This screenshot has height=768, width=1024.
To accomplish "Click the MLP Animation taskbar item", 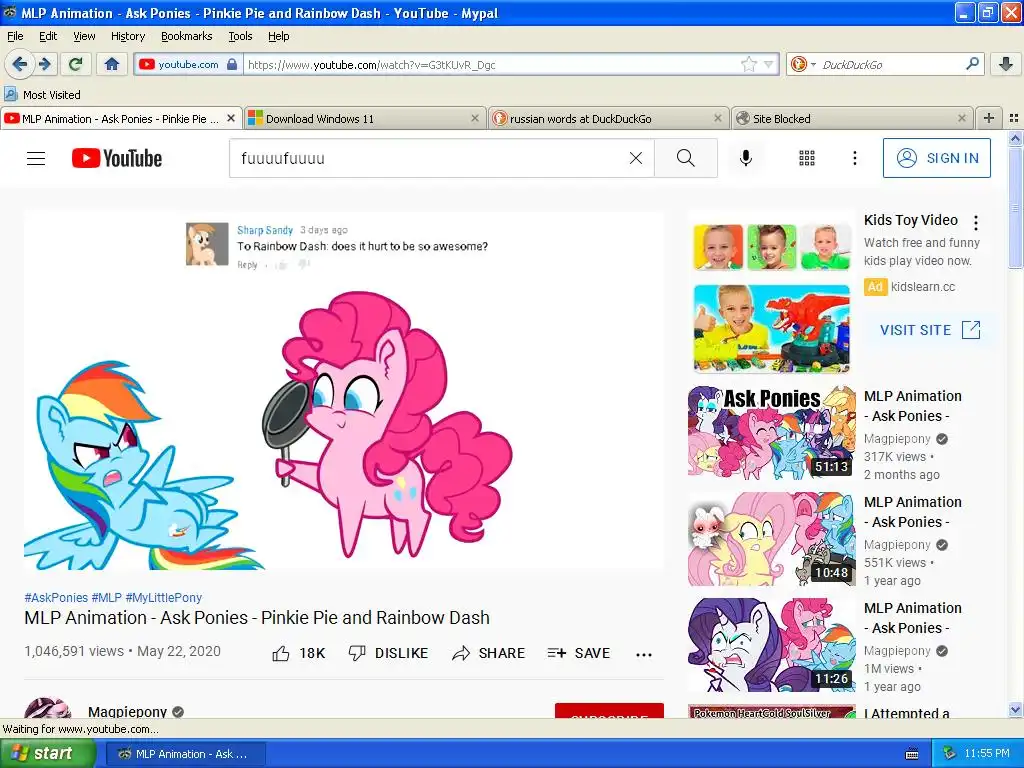I will click(x=186, y=754).
